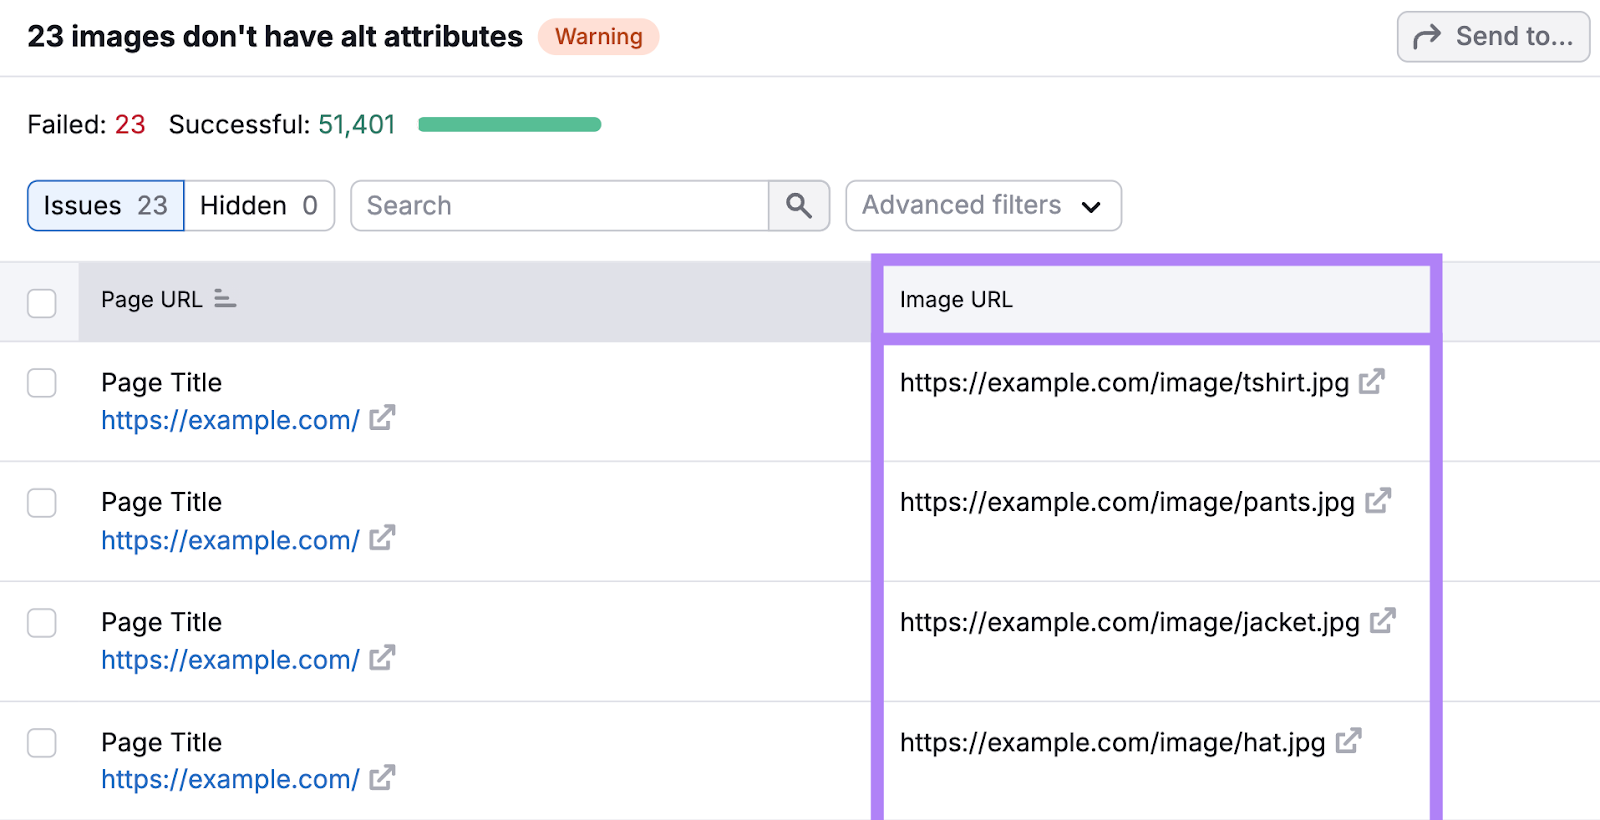Switch to the Issues 23 tab
Image resolution: width=1600 pixels, height=820 pixels.
(106, 206)
